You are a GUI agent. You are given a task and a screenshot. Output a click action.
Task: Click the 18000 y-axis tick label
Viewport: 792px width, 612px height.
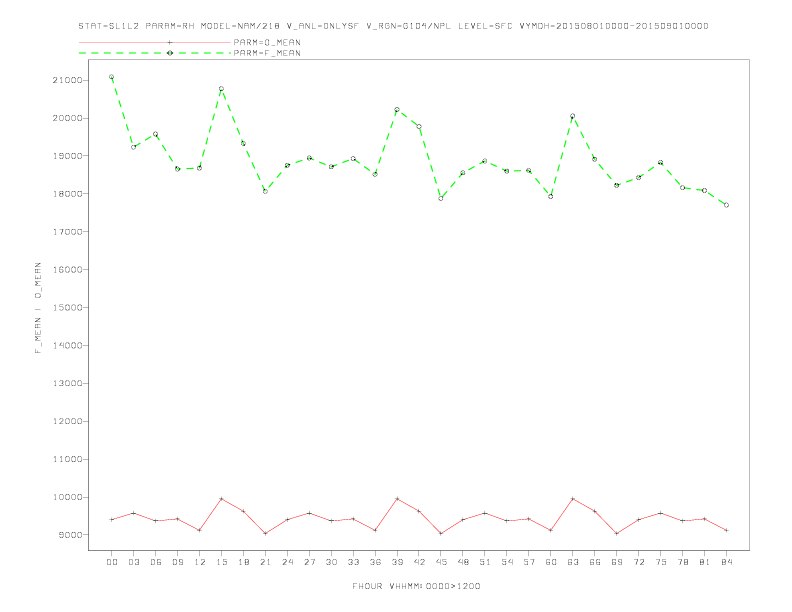tap(67, 194)
